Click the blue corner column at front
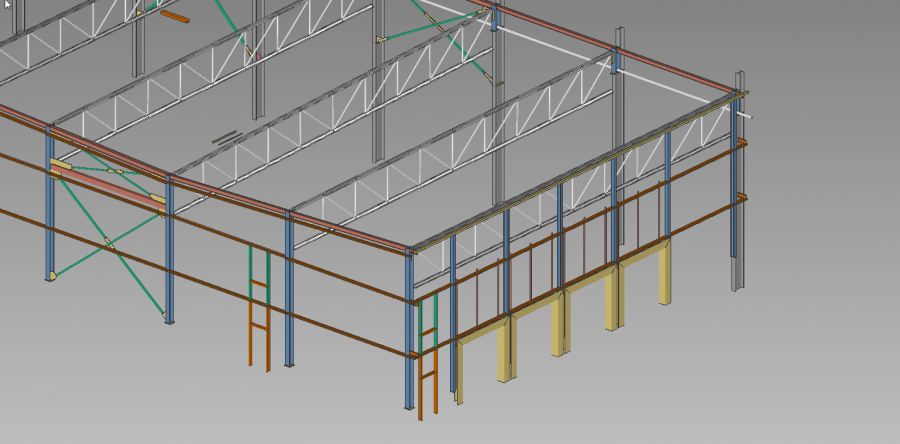The image size is (900, 444). tap(409, 330)
